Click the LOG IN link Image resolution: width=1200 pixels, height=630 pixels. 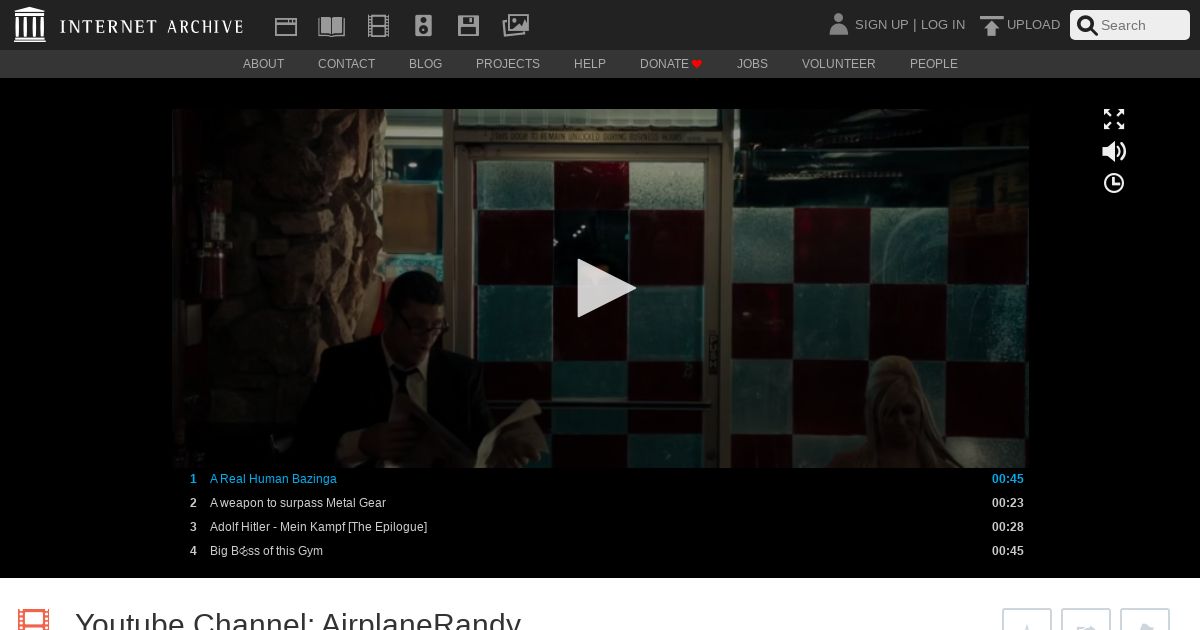pos(943,25)
